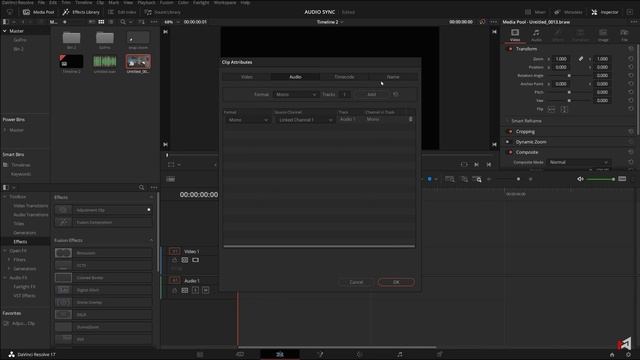Open the Format Mono dropdown in top row
640x360 pixels.
(295, 94)
